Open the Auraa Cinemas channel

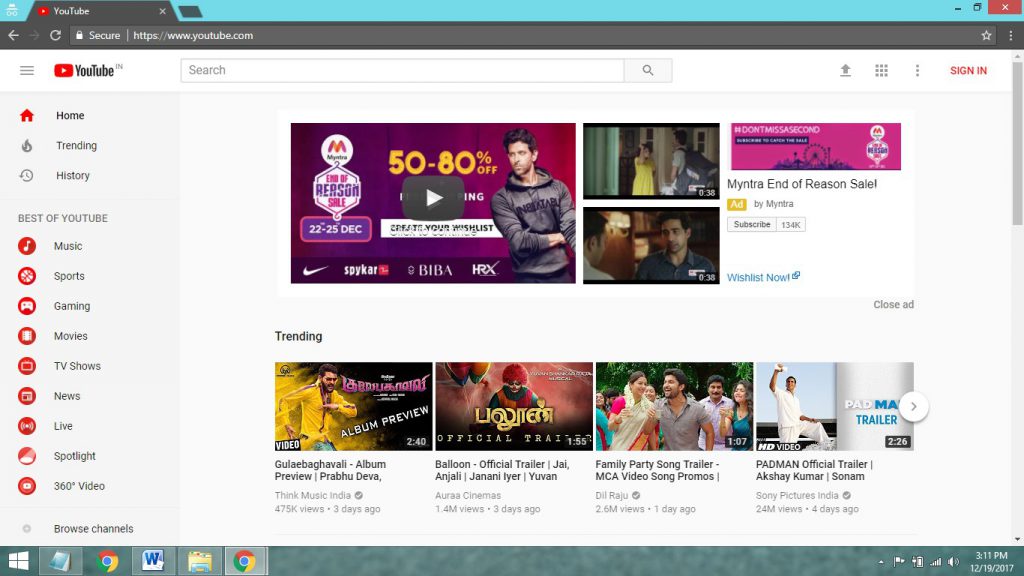click(x=468, y=496)
